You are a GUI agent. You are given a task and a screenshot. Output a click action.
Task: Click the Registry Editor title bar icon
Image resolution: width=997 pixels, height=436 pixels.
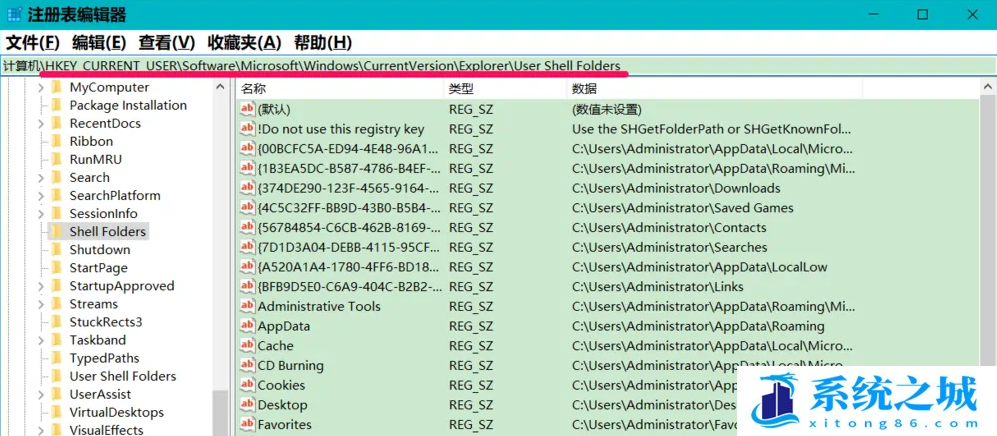(x=14, y=14)
